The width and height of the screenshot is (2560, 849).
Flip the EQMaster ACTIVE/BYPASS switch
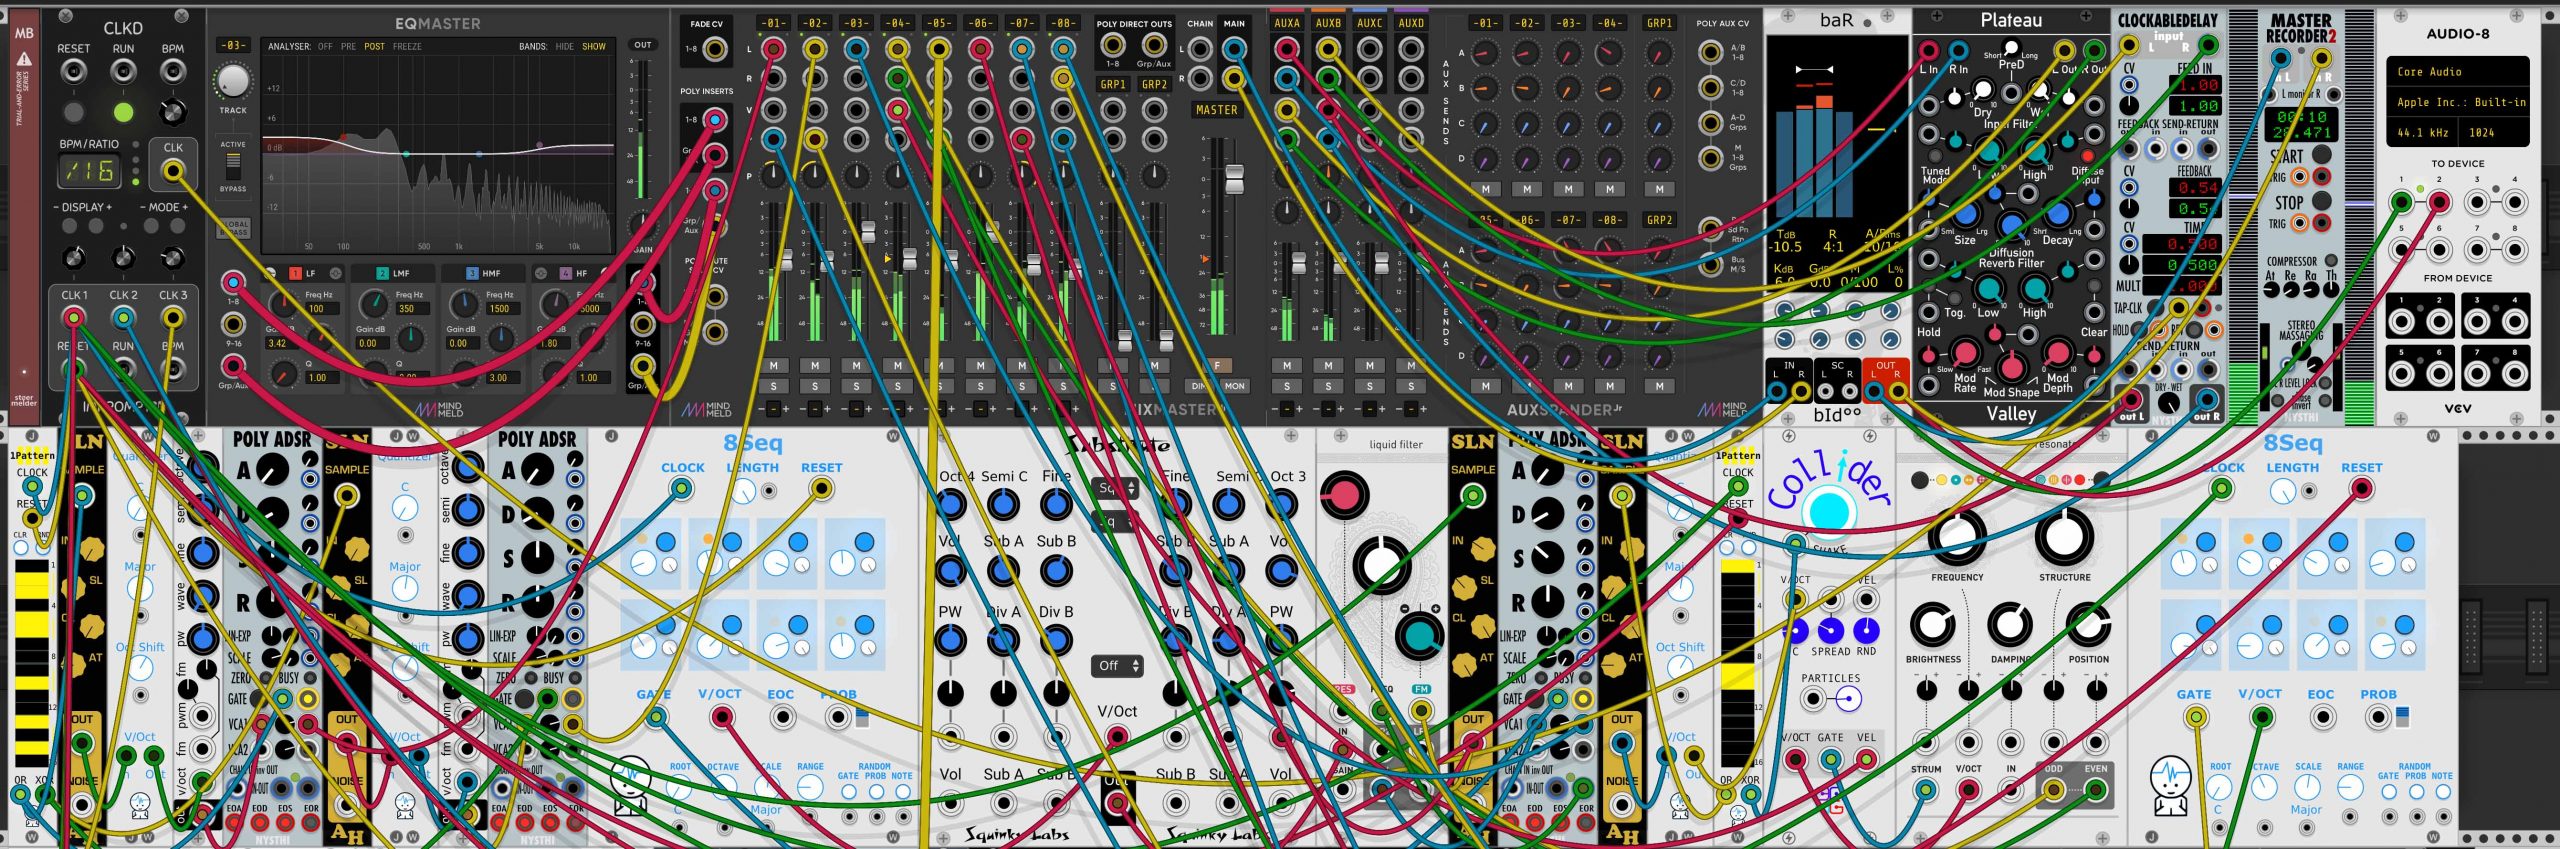pos(233,166)
